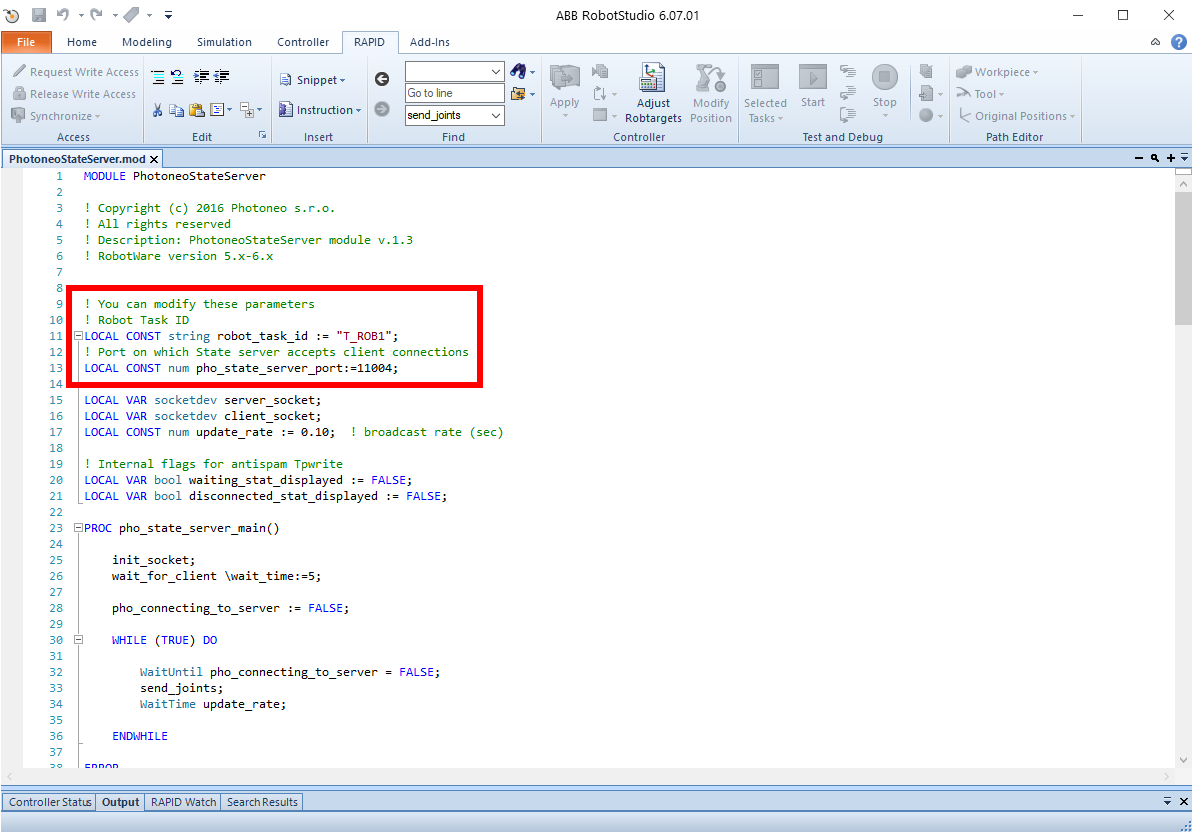Navigate forward with the right arrow icon

382,110
